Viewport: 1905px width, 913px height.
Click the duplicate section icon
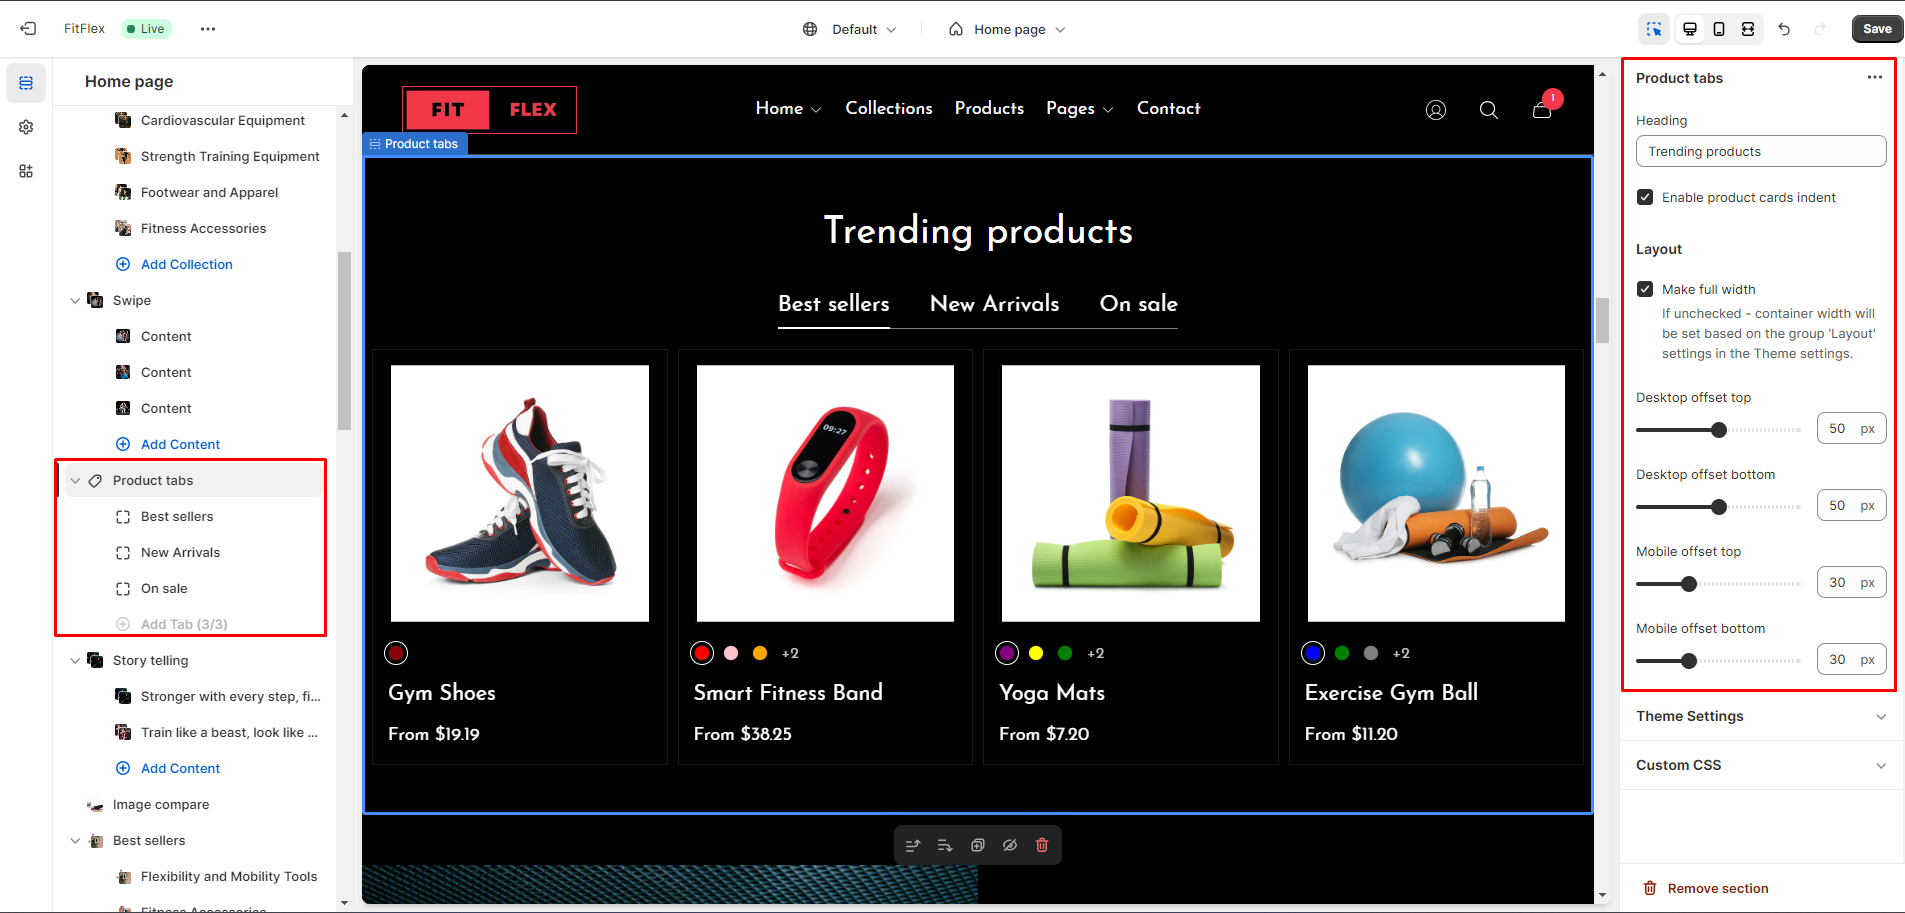978,845
